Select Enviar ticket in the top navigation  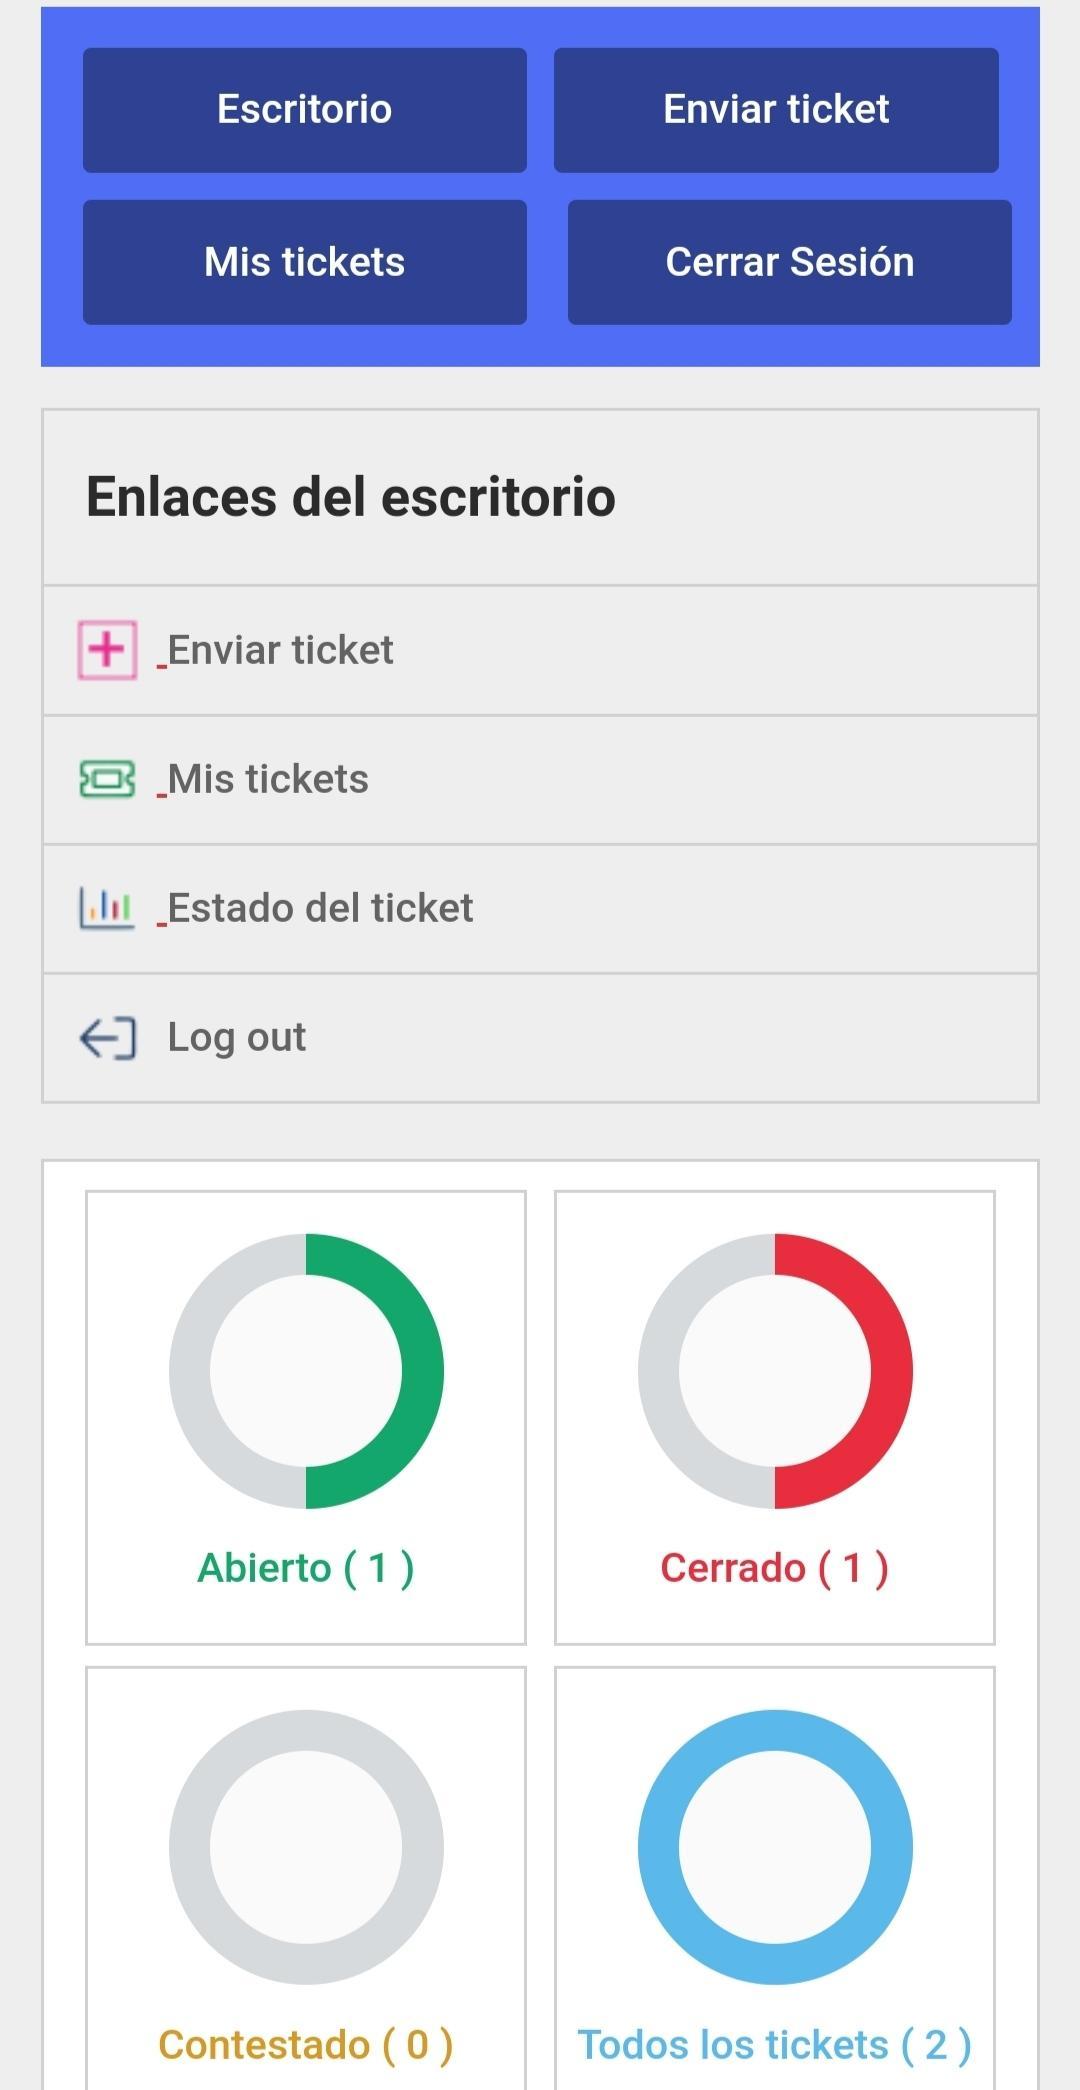pos(776,110)
